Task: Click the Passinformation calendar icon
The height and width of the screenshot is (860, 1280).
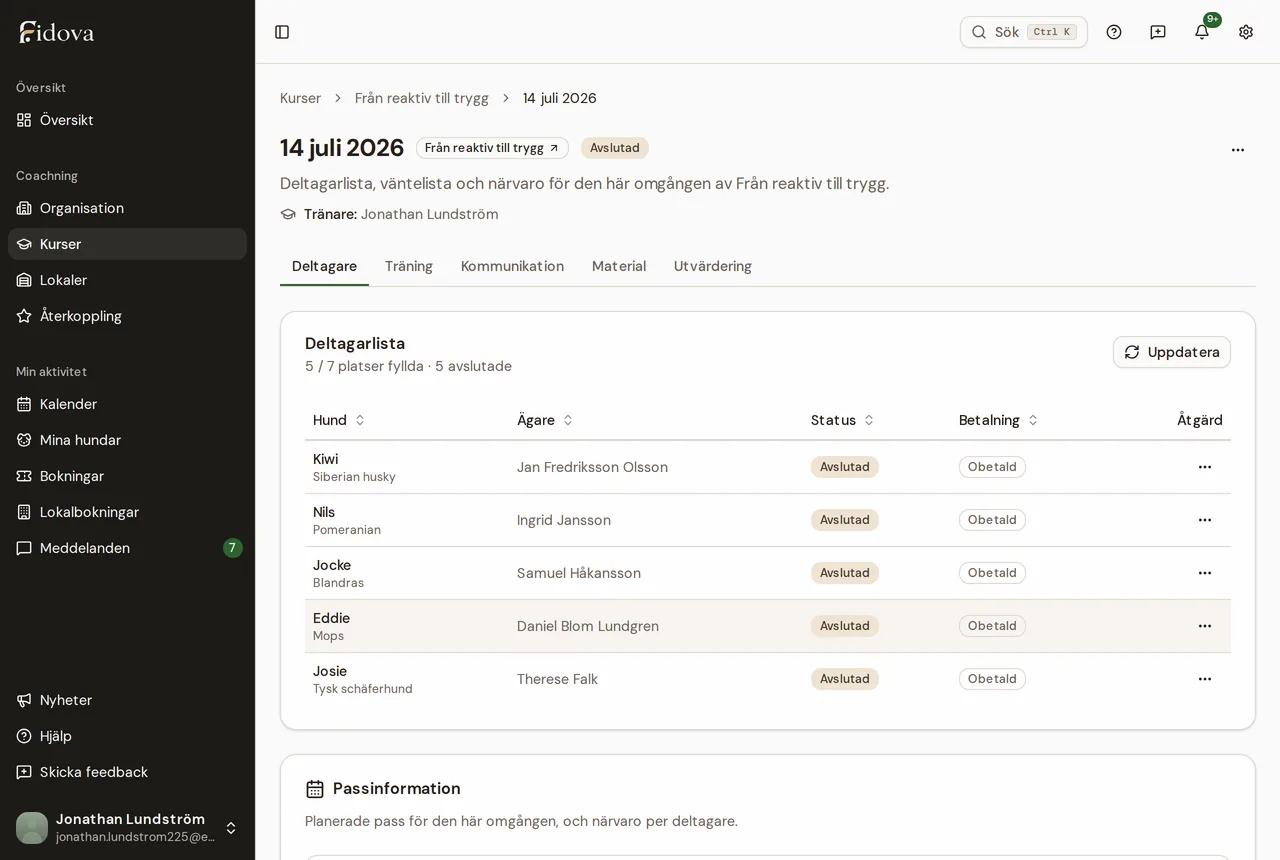Action: (315, 789)
